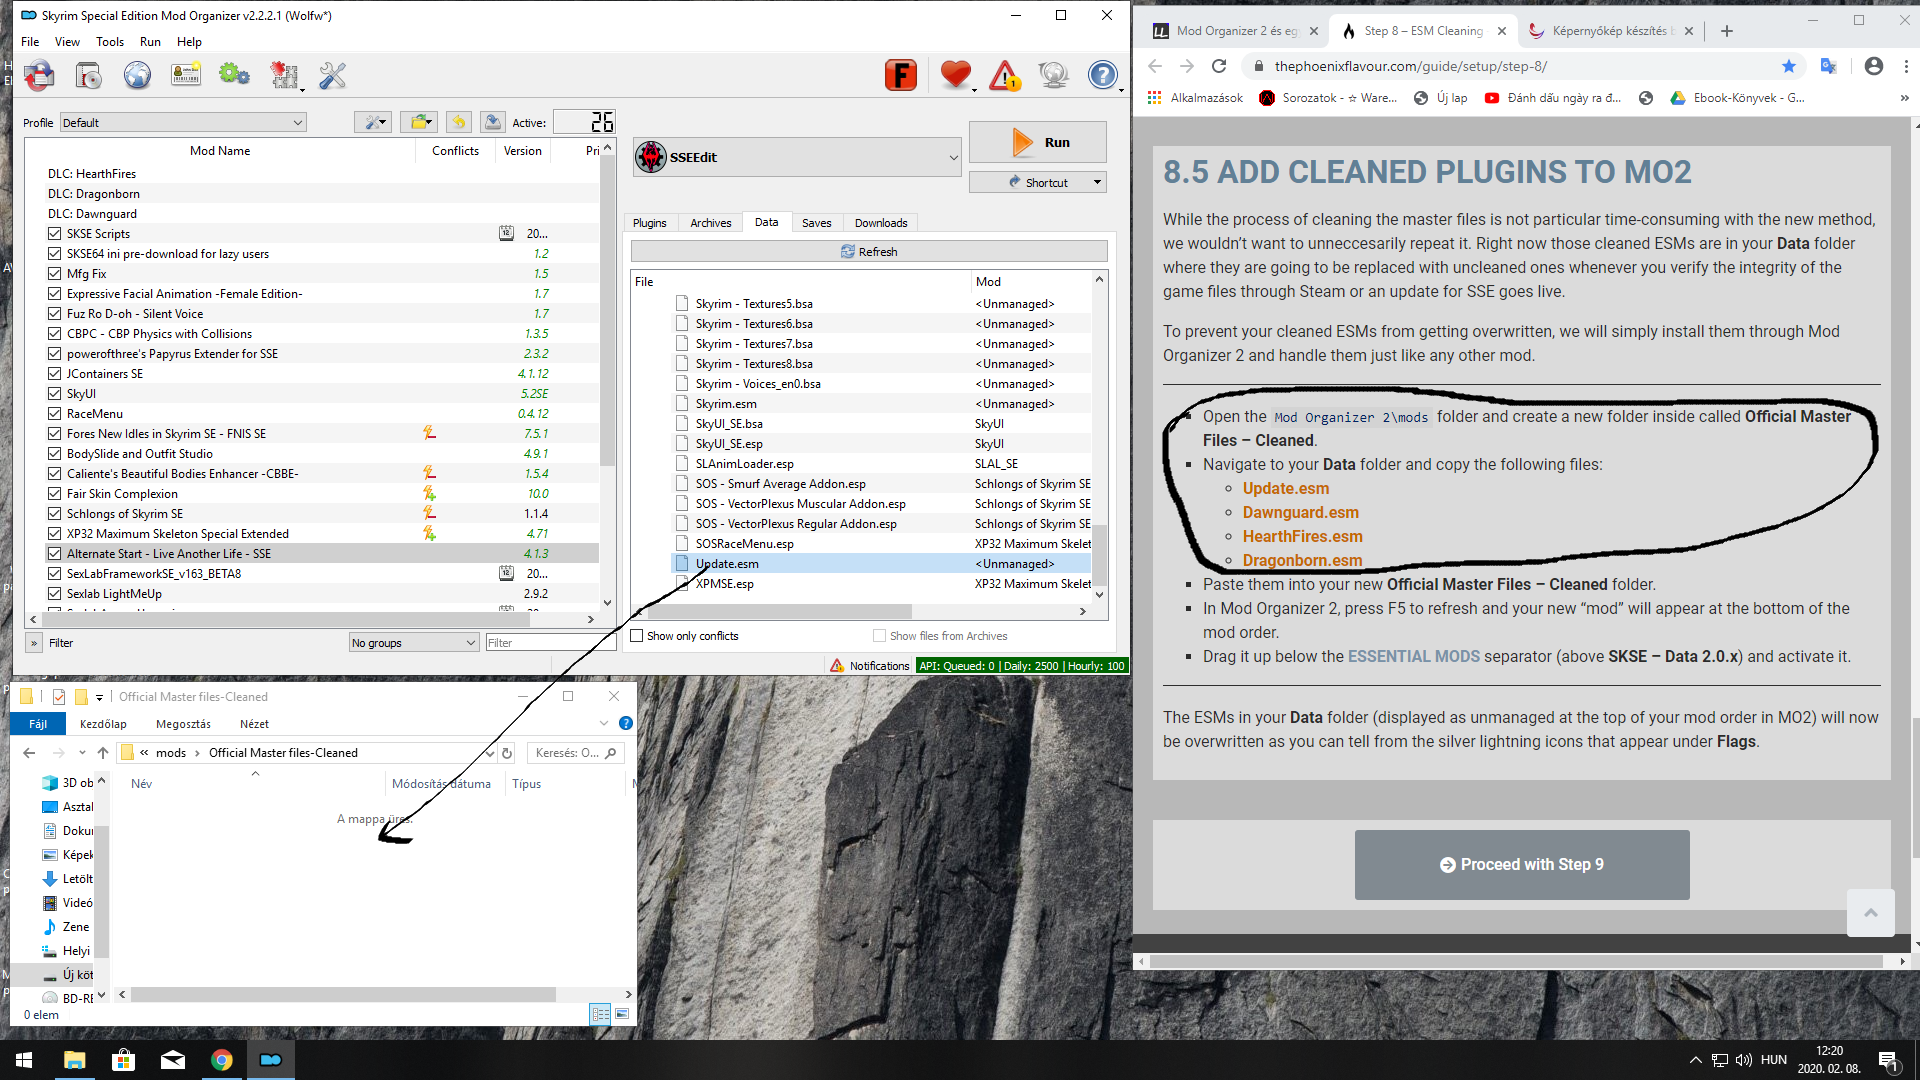The height and width of the screenshot is (1080, 1920).
Task: Disable the Schlongs of Skyrim SE mod
Action: [55, 514]
